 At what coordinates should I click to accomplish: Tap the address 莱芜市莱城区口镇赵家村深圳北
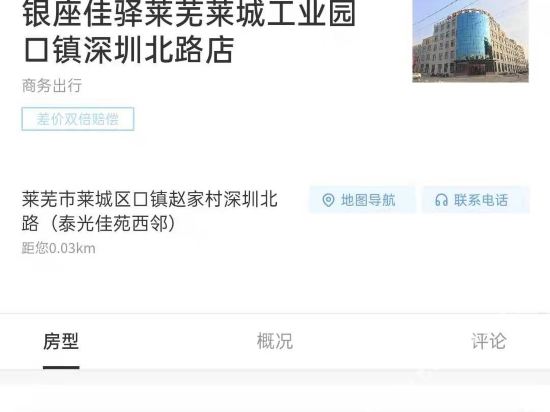(x=150, y=200)
